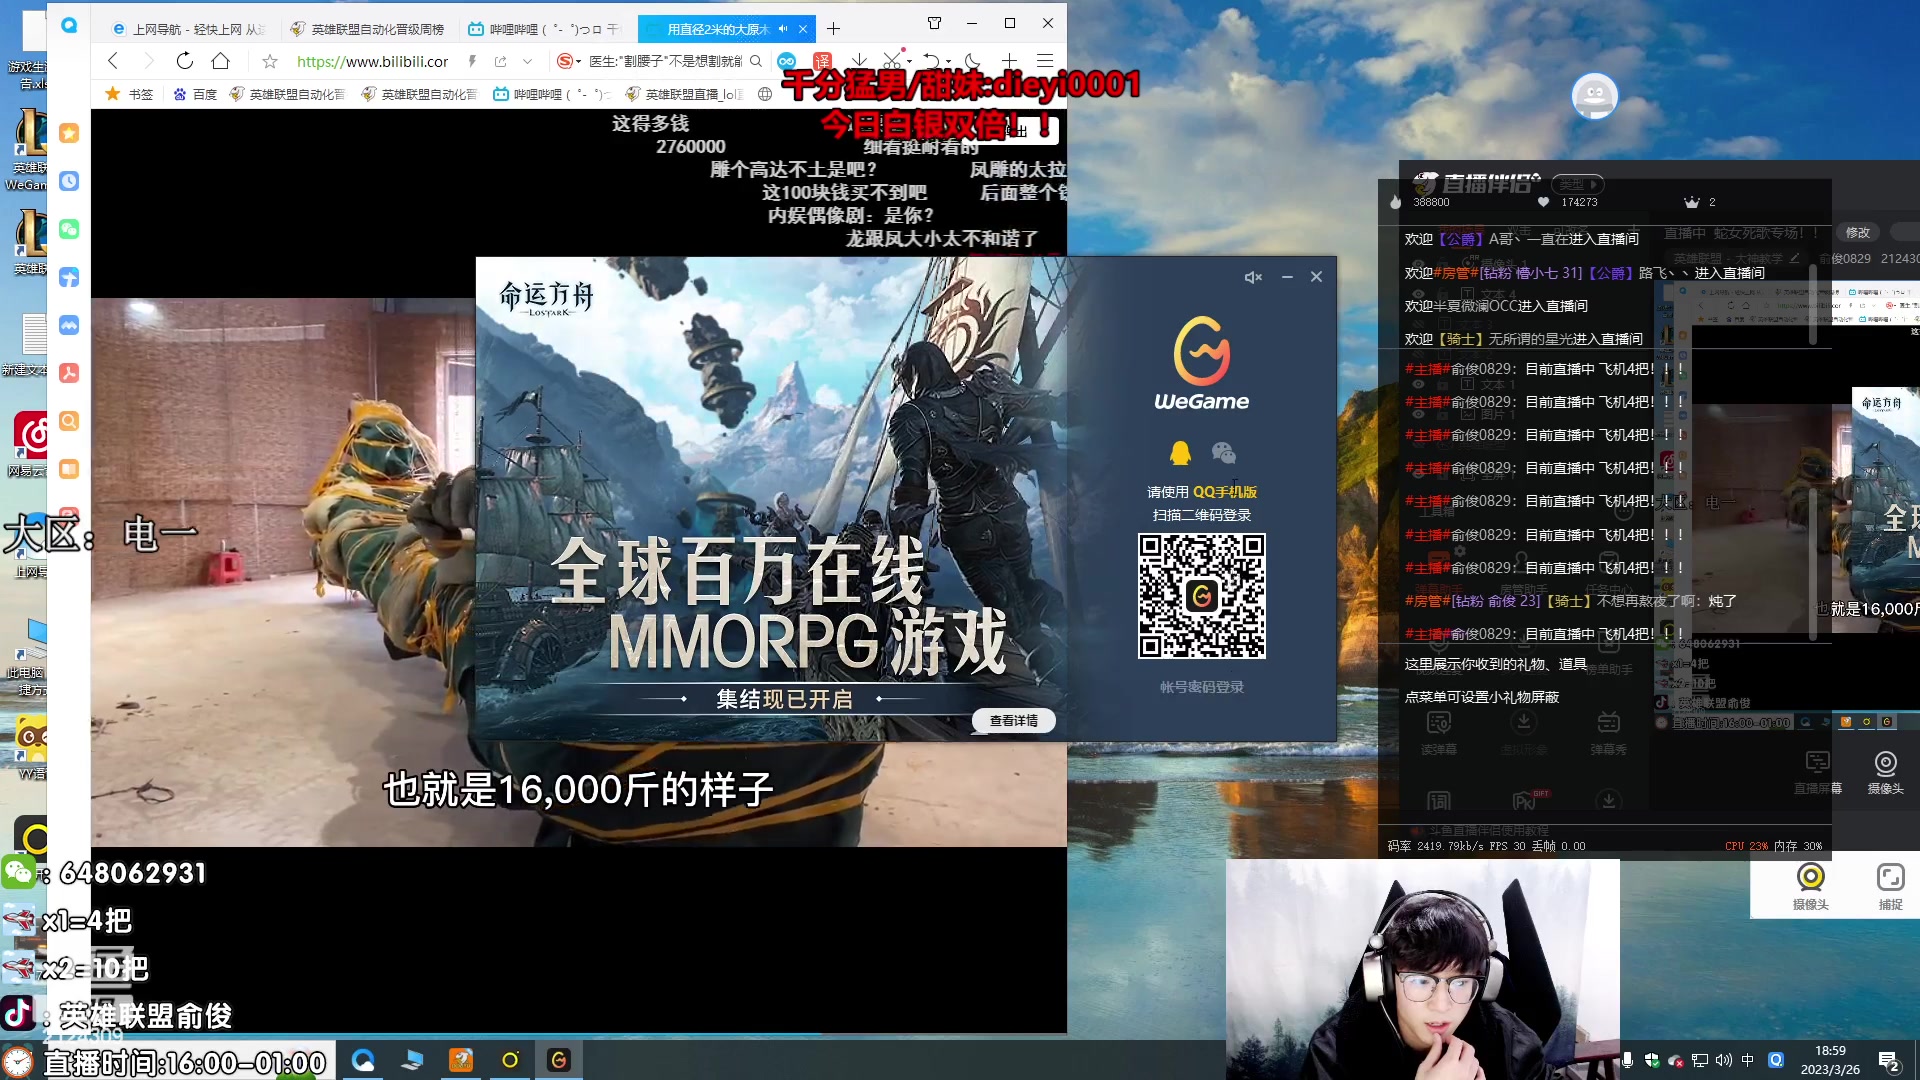Click the globe icon on bookmarks bar
The width and height of the screenshot is (1920, 1080).
(765, 94)
